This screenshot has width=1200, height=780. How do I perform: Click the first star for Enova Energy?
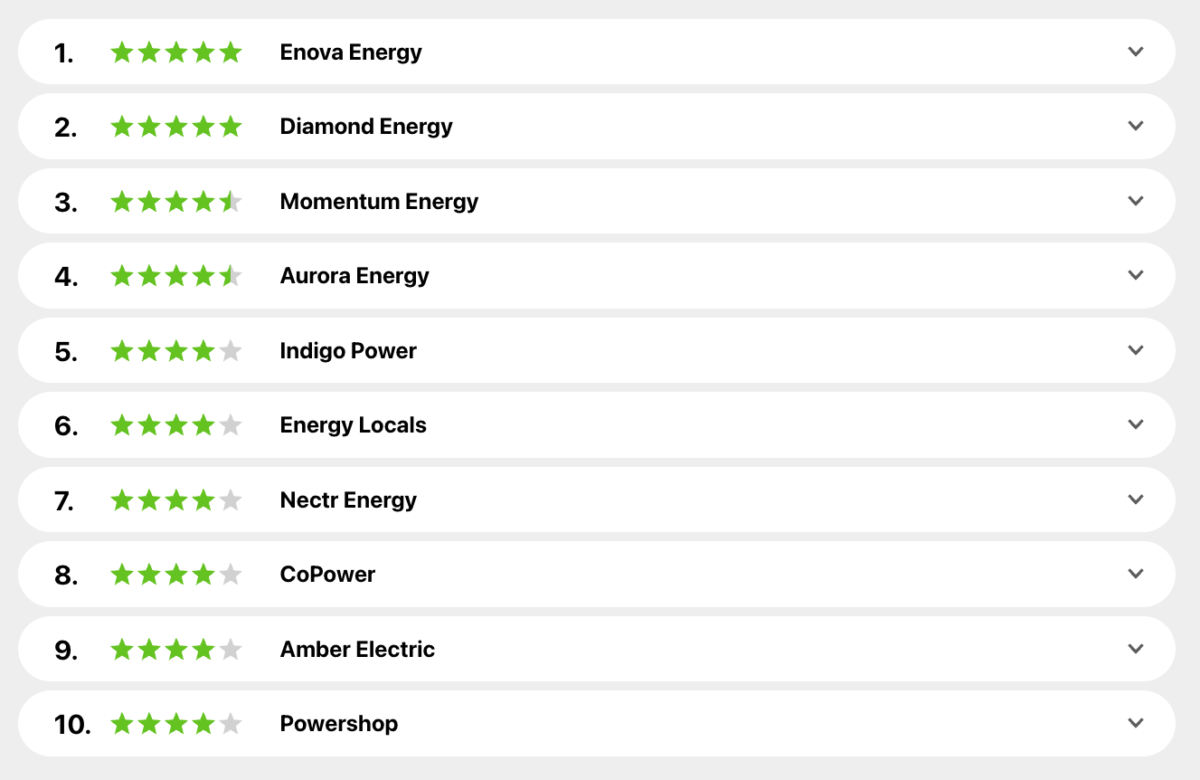[121, 52]
